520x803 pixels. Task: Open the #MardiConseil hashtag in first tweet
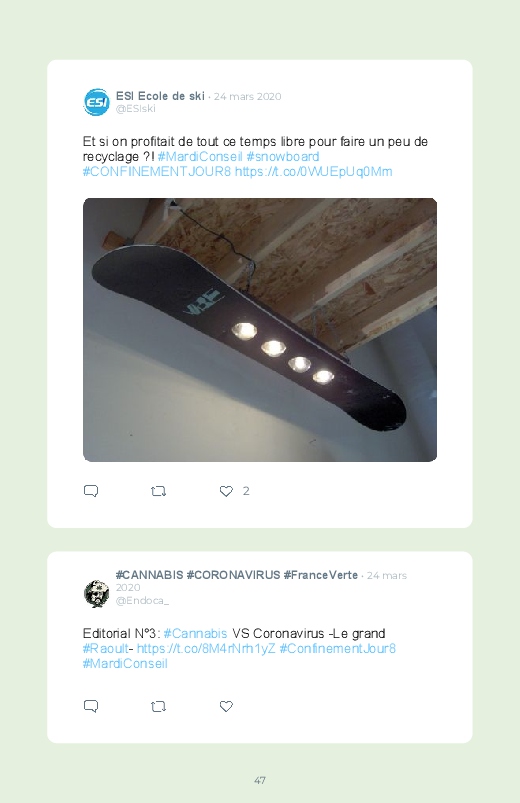pyautogui.click(x=200, y=156)
